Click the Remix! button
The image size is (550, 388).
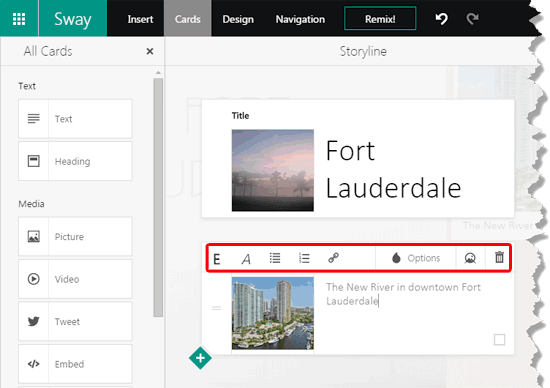point(380,19)
